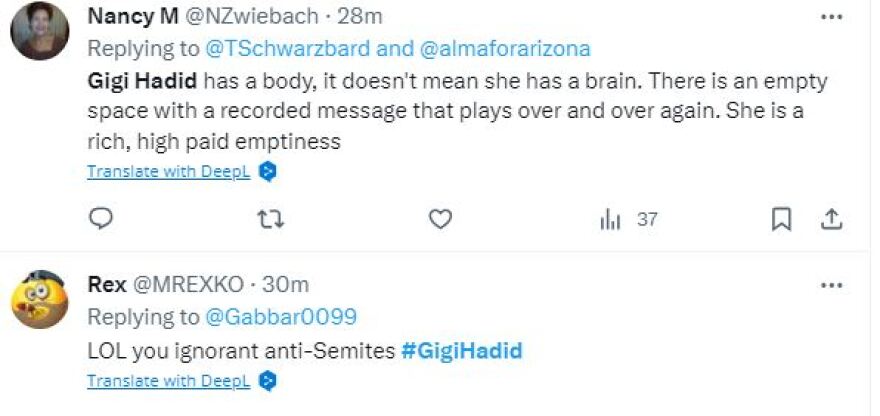880x416 pixels.
Task: Click the #GigiHadid hashtag
Action: point(461,350)
